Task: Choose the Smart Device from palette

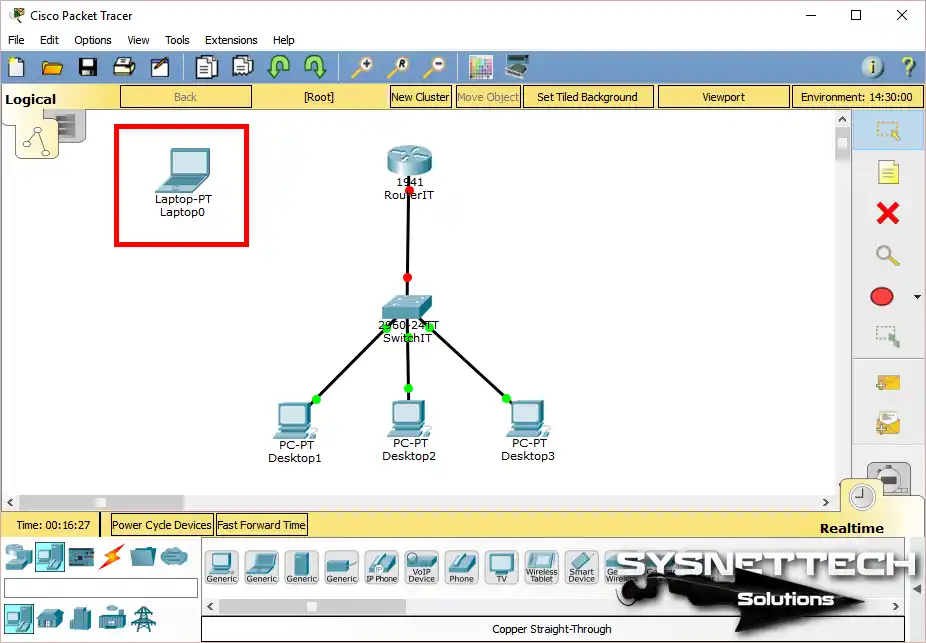Action: pyautogui.click(x=581, y=567)
